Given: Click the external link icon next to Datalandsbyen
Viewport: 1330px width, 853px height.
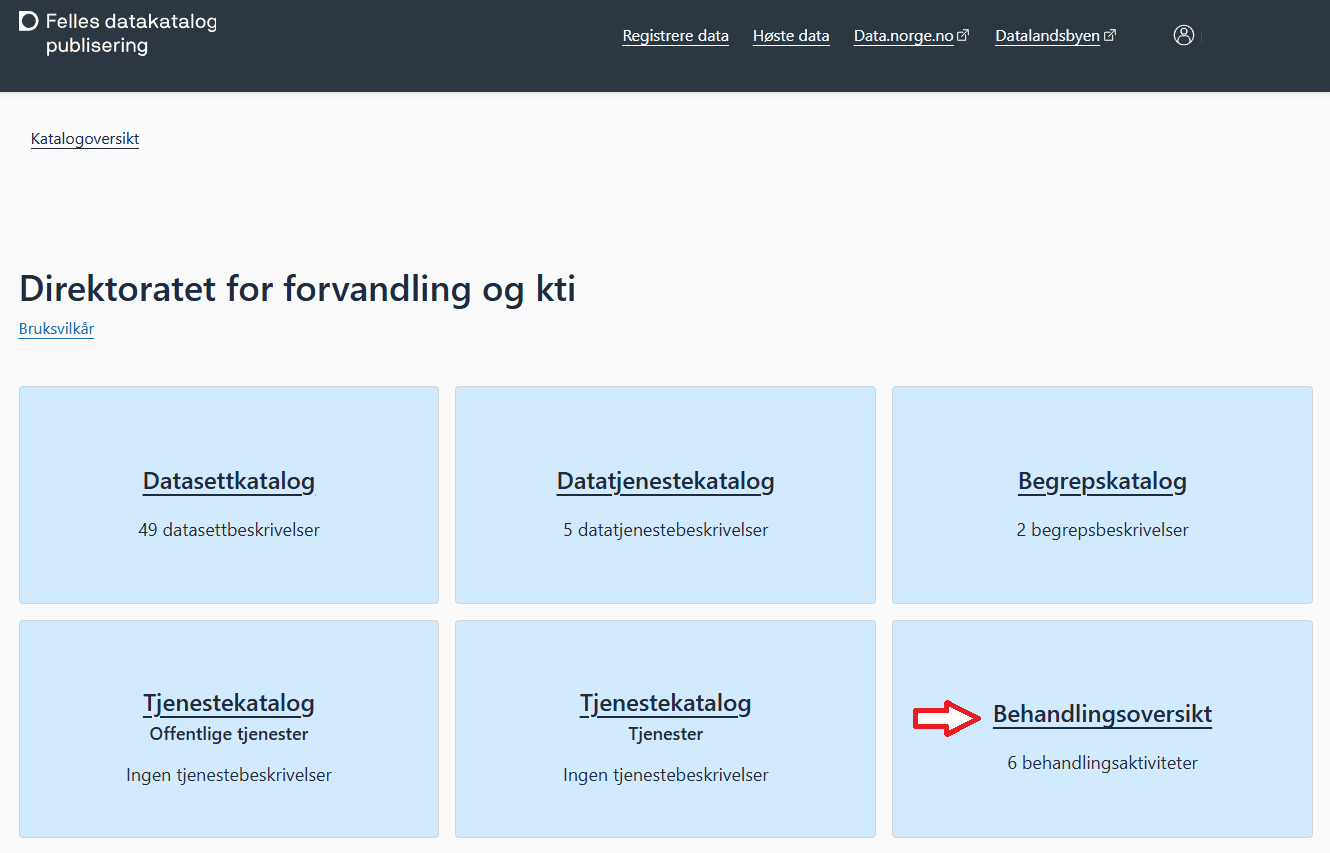Looking at the screenshot, I should click(1110, 35).
